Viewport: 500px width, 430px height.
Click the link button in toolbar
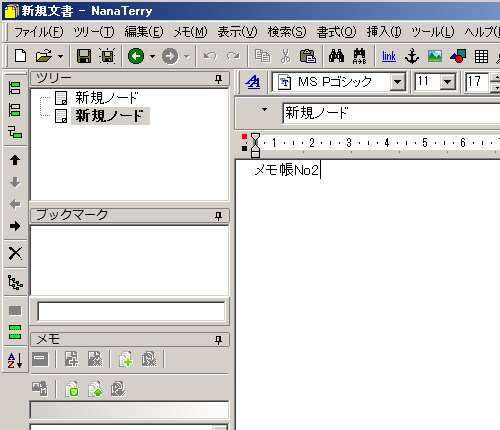389,56
